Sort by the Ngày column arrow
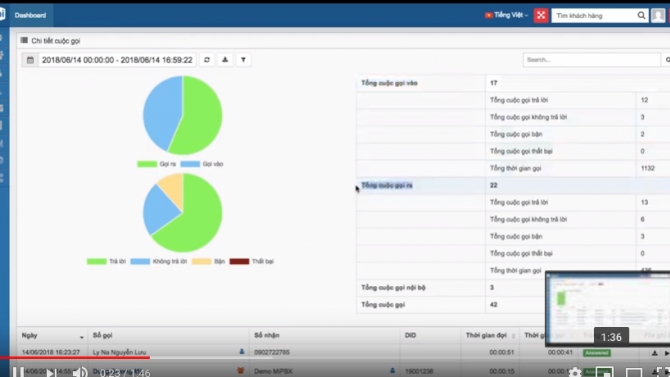This screenshot has width=670, height=377. (82, 337)
